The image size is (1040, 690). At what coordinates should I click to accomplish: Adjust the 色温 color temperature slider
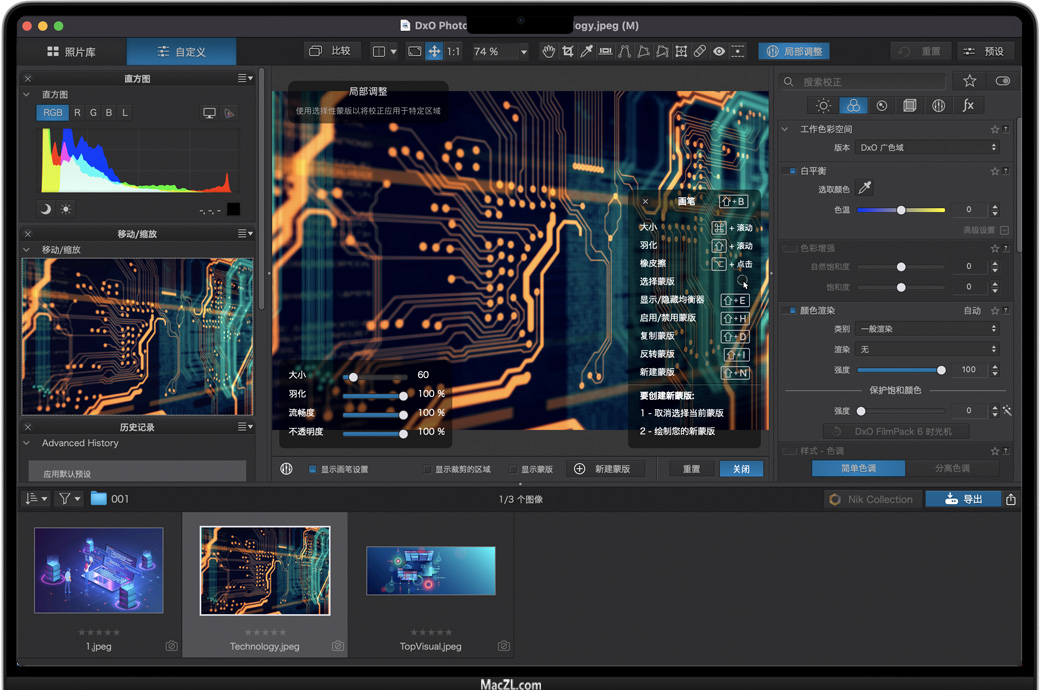click(901, 210)
